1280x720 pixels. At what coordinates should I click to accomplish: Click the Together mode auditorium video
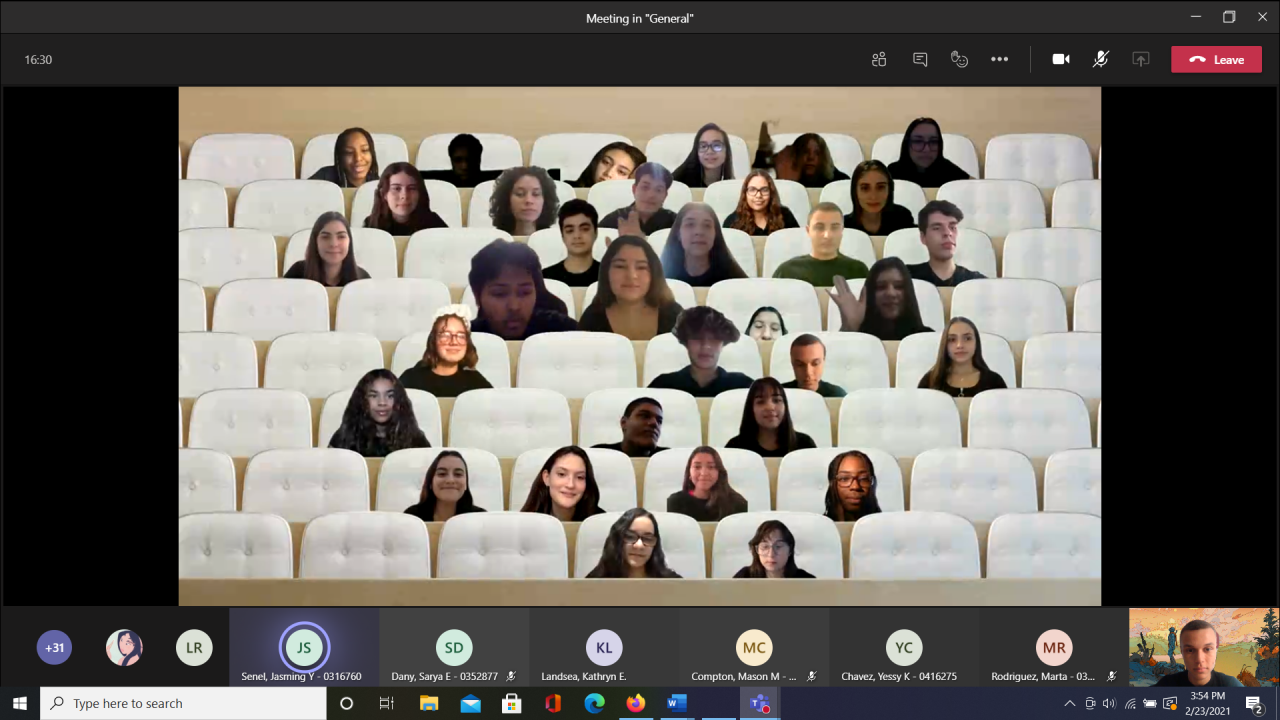point(640,346)
